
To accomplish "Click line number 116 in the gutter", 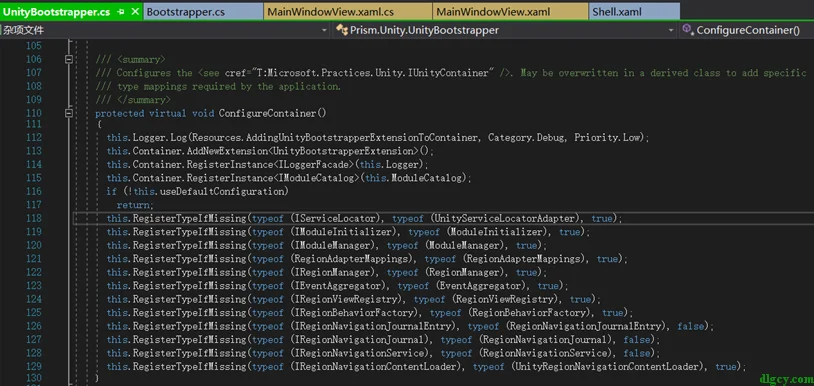I will [33, 191].
